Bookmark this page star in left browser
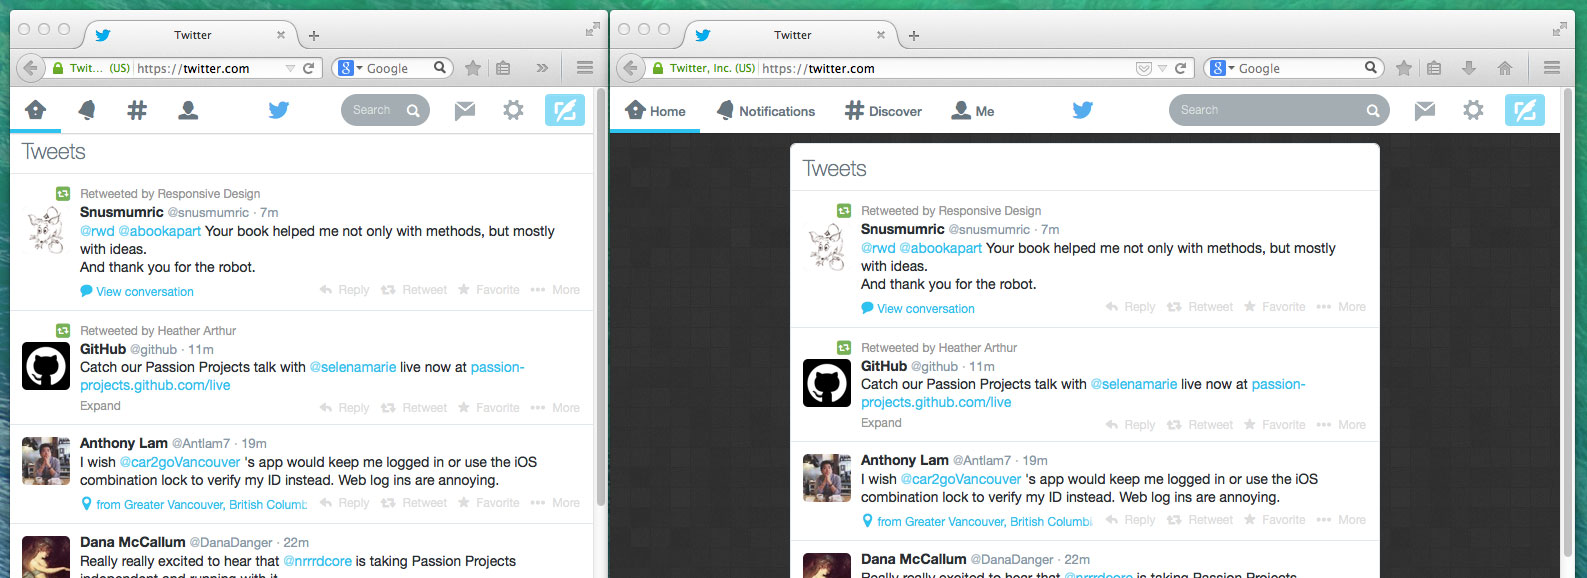This screenshot has width=1587, height=578. click(473, 68)
